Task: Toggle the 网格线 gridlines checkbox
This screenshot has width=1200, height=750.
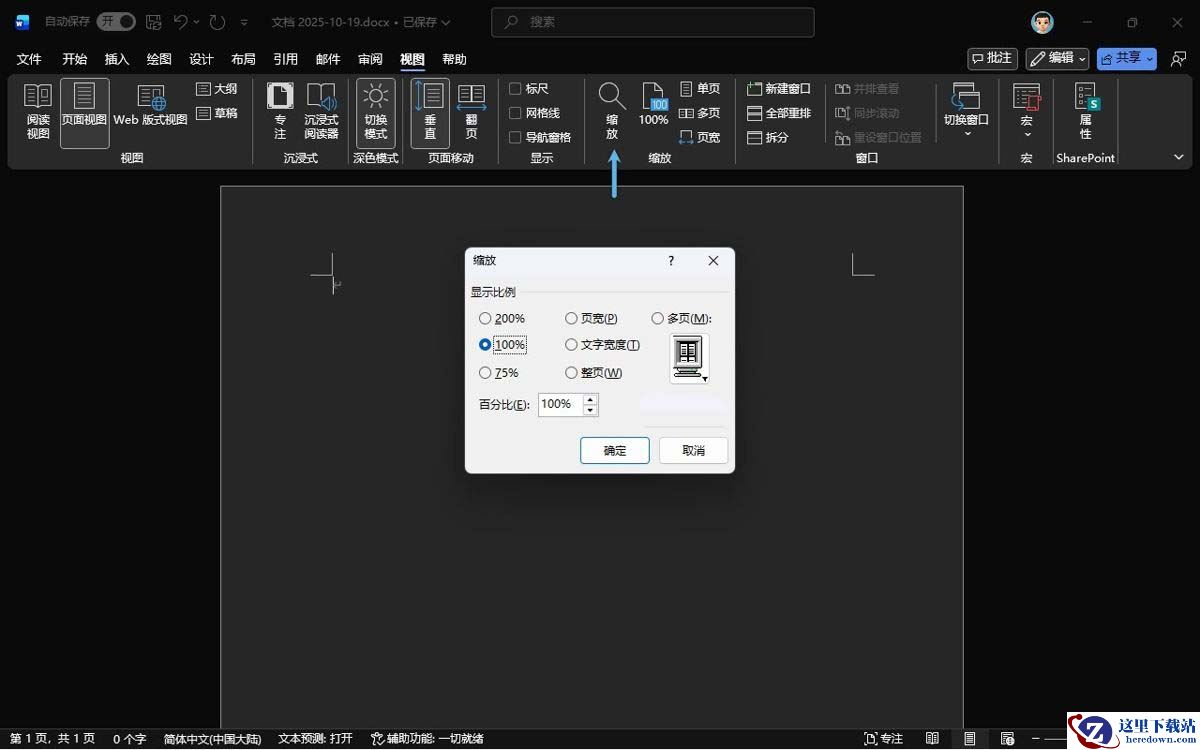Action: coord(516,113)
